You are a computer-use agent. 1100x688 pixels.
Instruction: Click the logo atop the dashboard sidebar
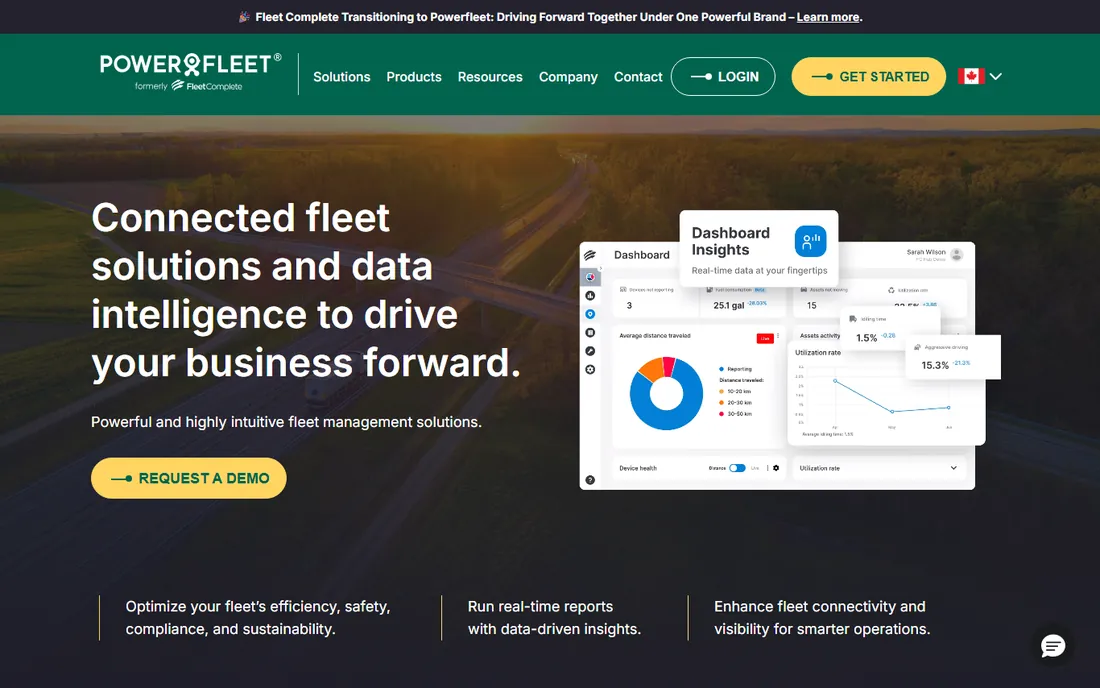[590, 255]
